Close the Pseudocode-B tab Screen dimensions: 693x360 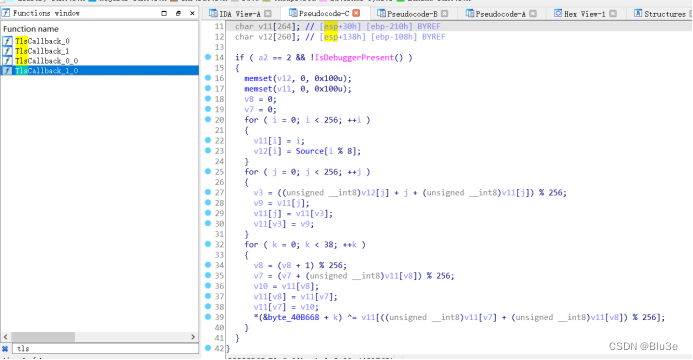[x=445, y=14]
